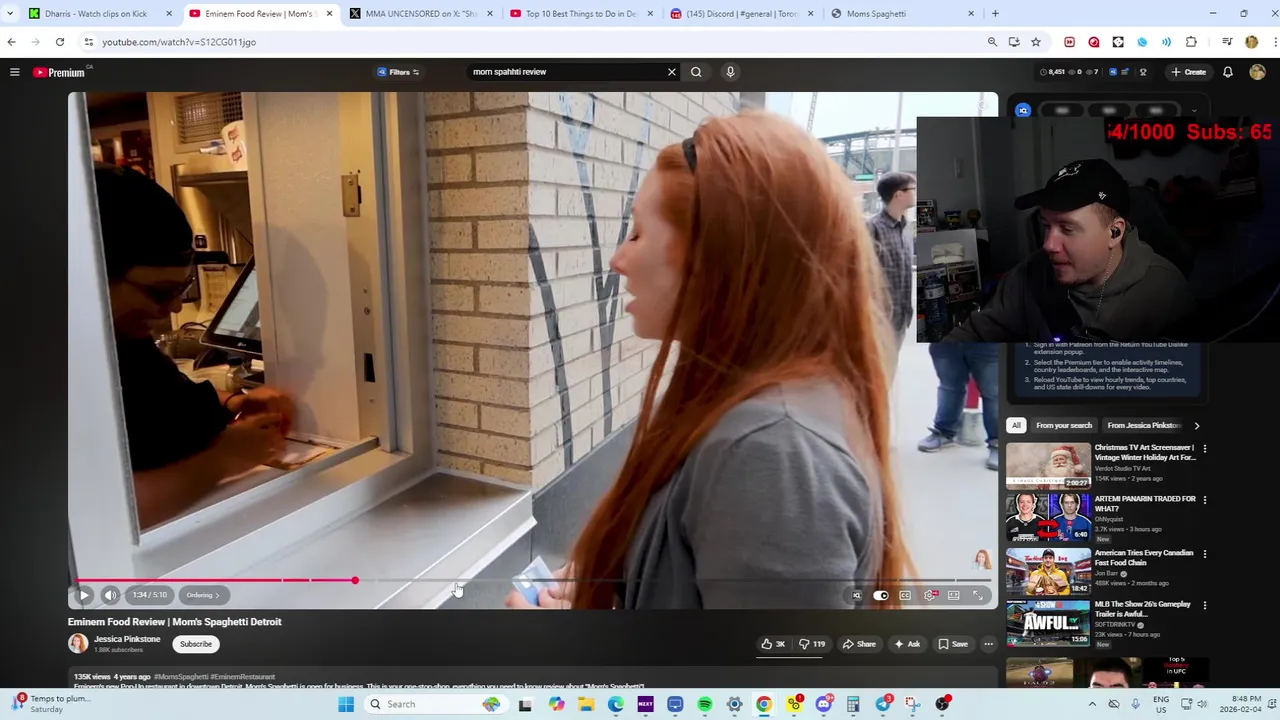The height and width of the screenshot is (720, 1280).
Task: Open the Windows Start menu
Action: 346,704
